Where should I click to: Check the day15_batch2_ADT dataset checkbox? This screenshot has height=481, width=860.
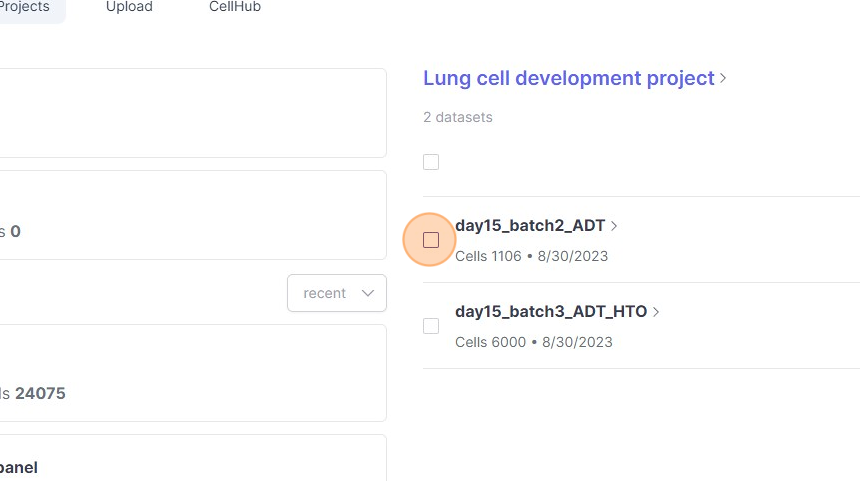click(431, 240)
